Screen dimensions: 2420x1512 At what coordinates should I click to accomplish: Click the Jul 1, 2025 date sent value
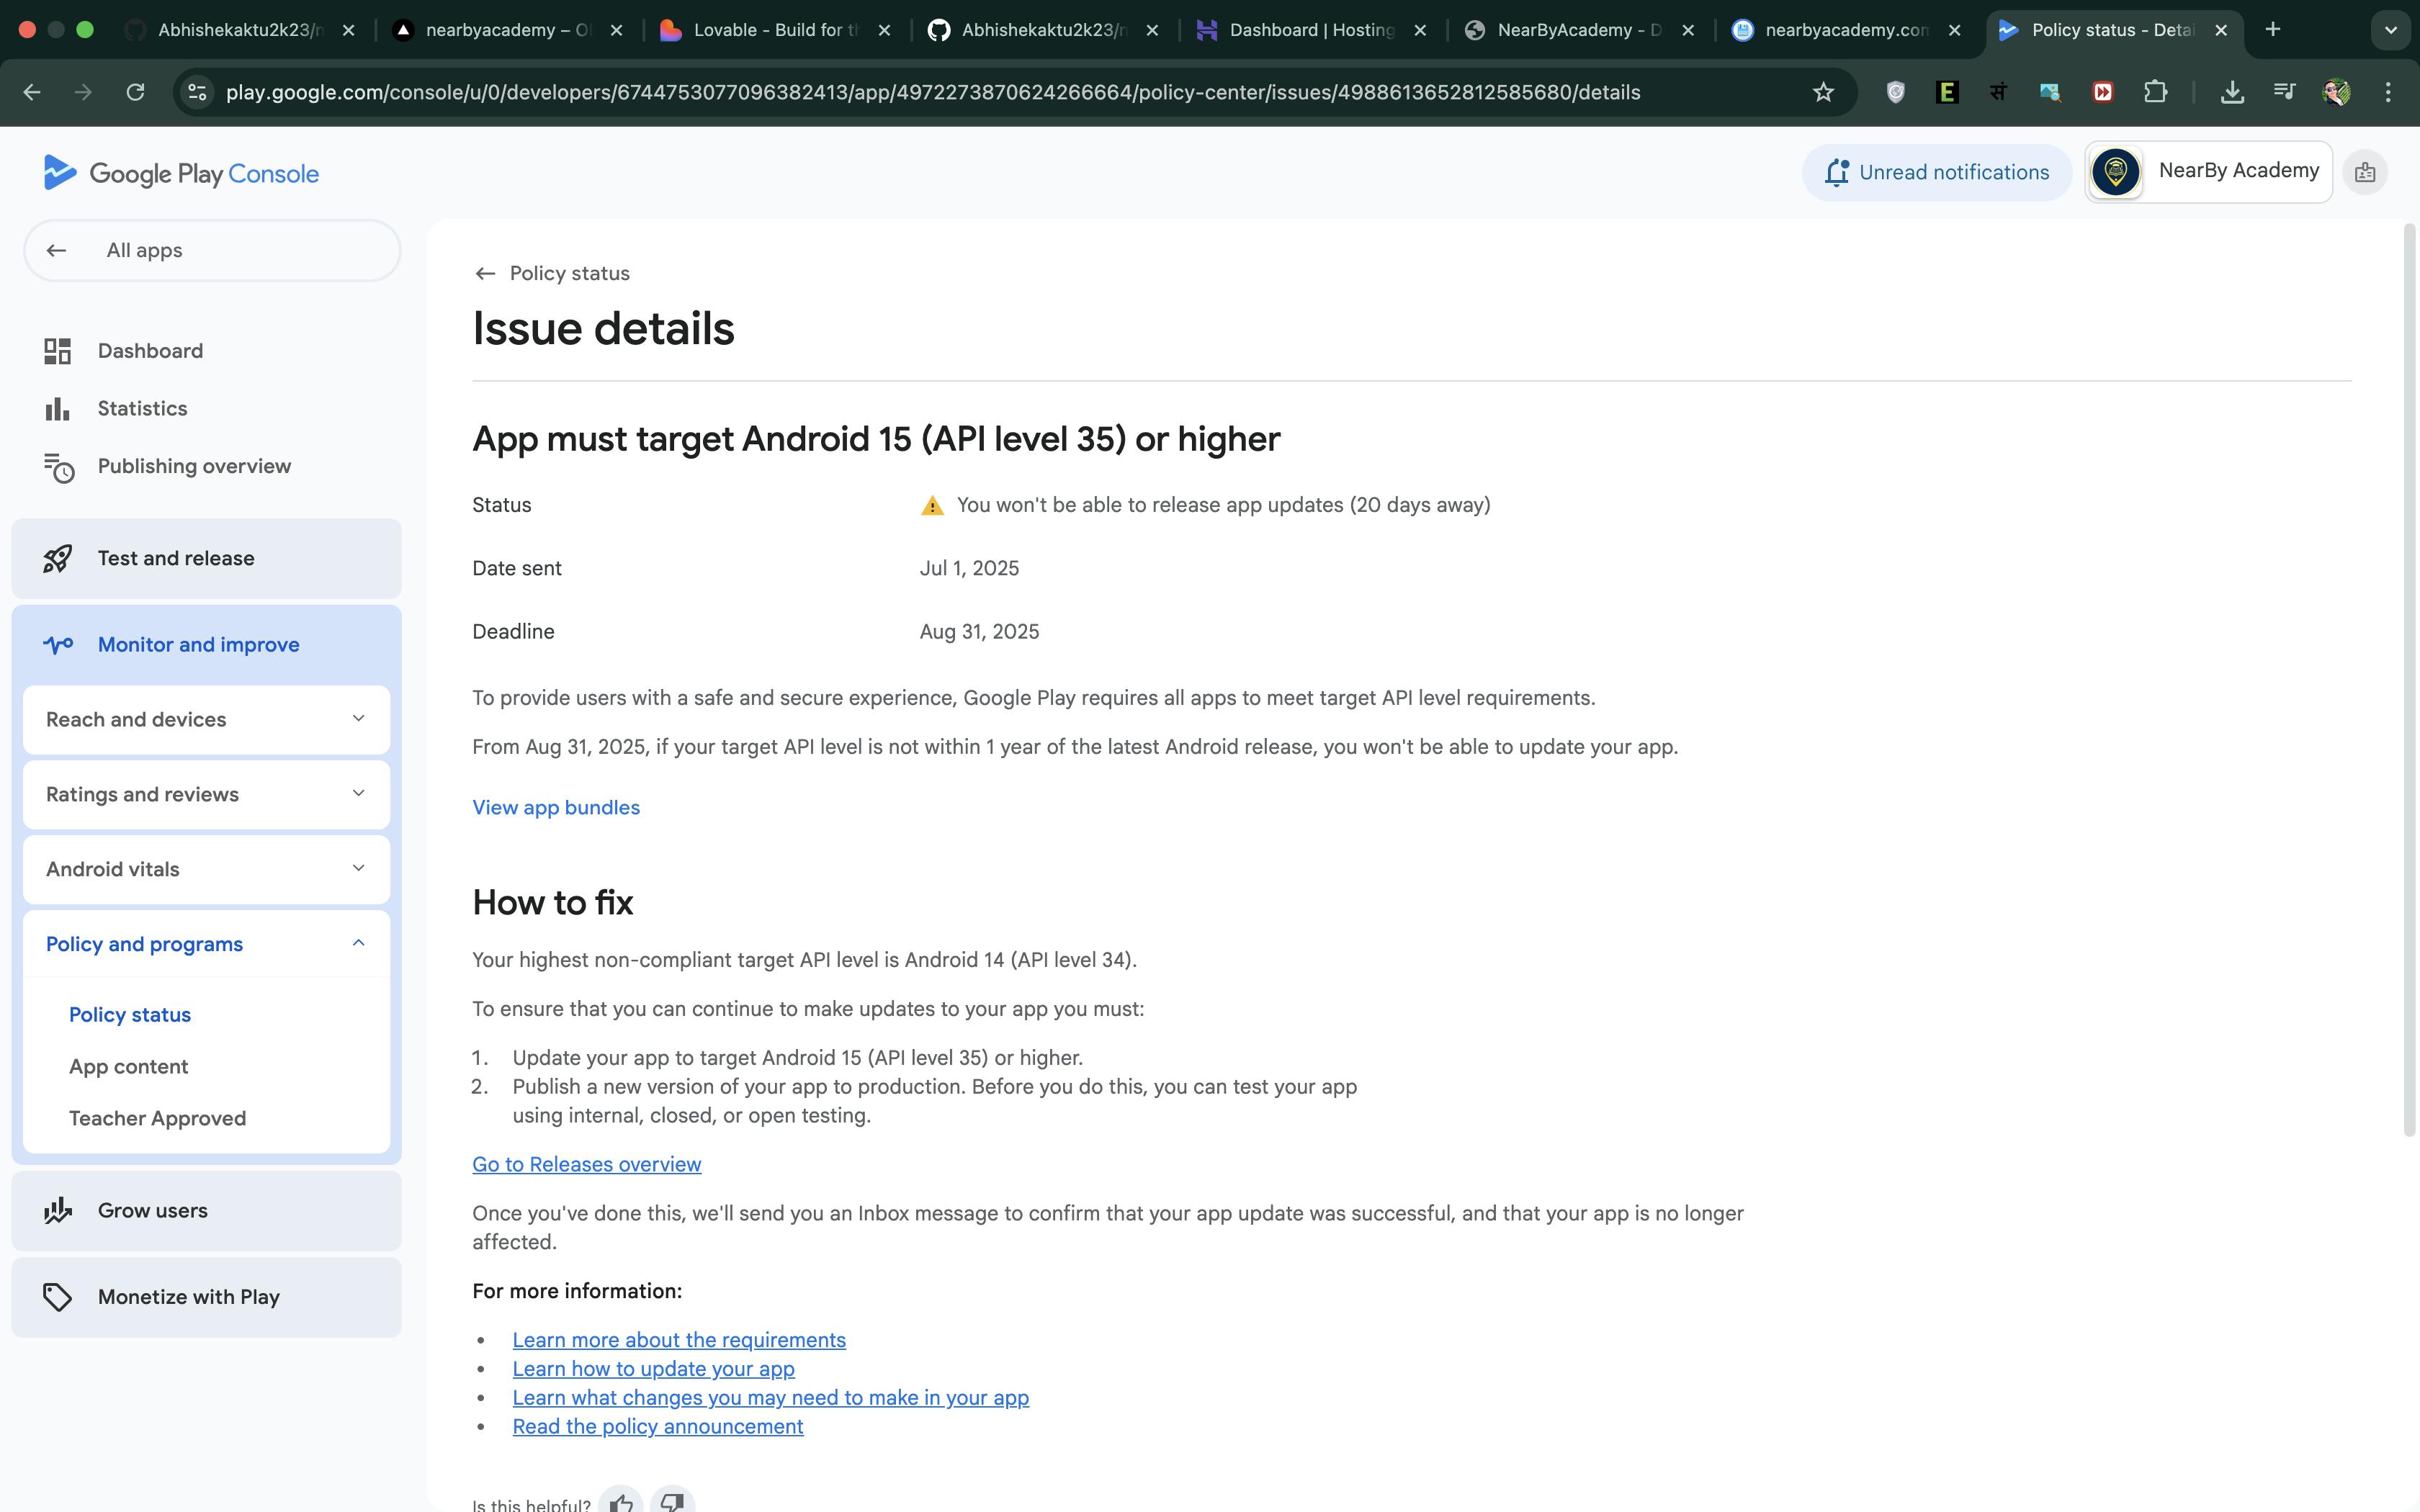tap(969, 569)
